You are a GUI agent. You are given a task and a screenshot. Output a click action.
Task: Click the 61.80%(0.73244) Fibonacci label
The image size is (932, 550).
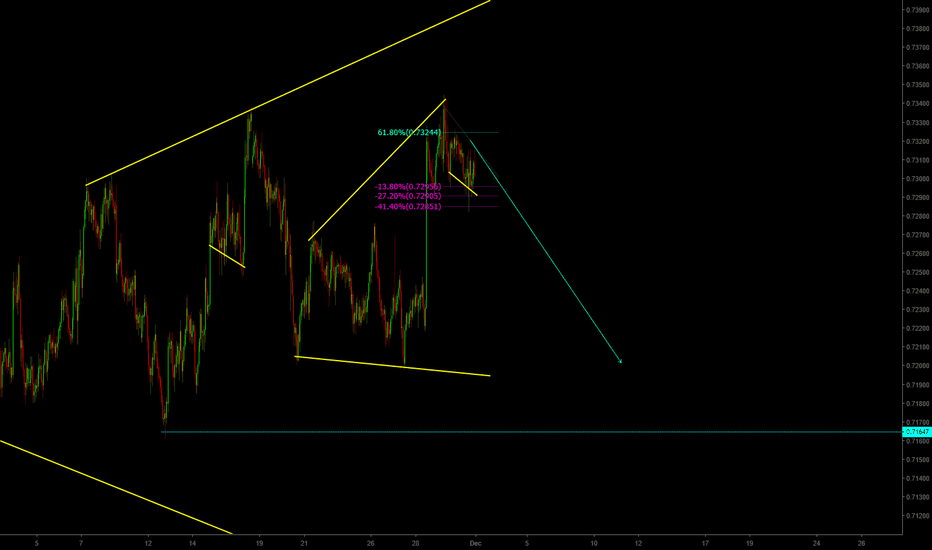410,132
